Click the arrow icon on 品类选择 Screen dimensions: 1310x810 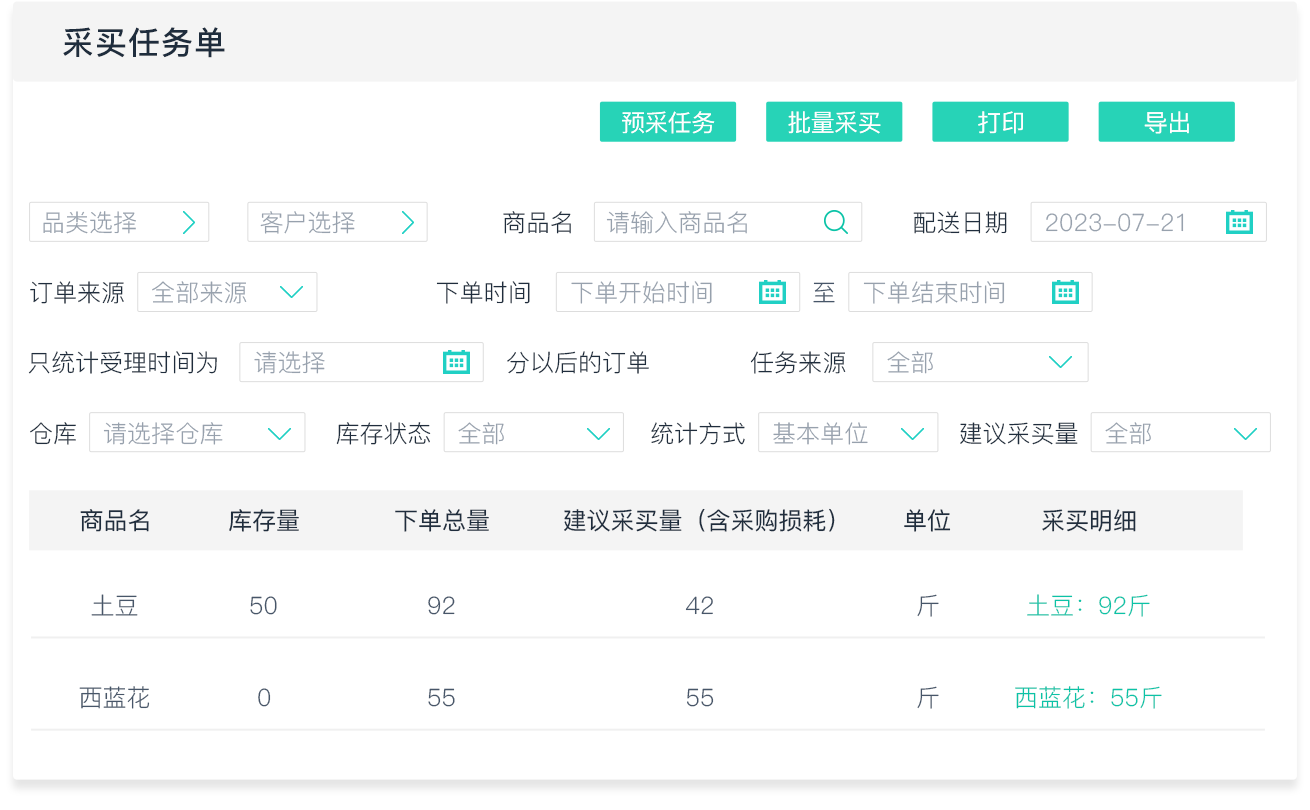pyautogui.click(x=189, y=222)
